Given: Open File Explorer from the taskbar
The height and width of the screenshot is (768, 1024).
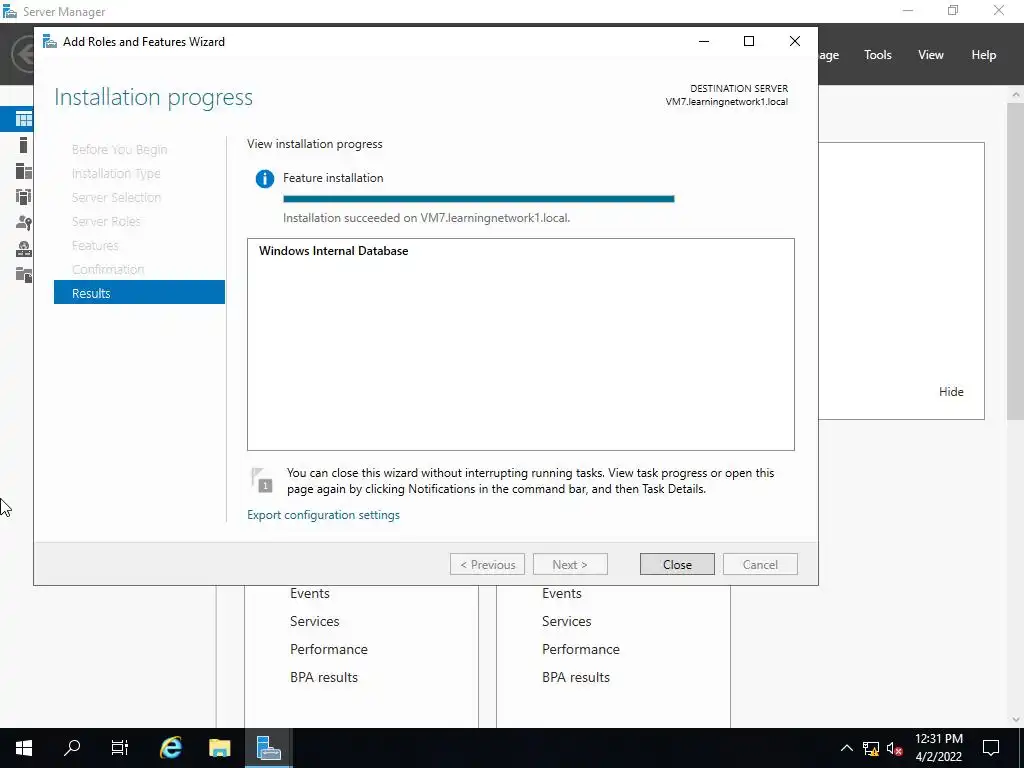Looking at the screenshot, I should 219,748.
